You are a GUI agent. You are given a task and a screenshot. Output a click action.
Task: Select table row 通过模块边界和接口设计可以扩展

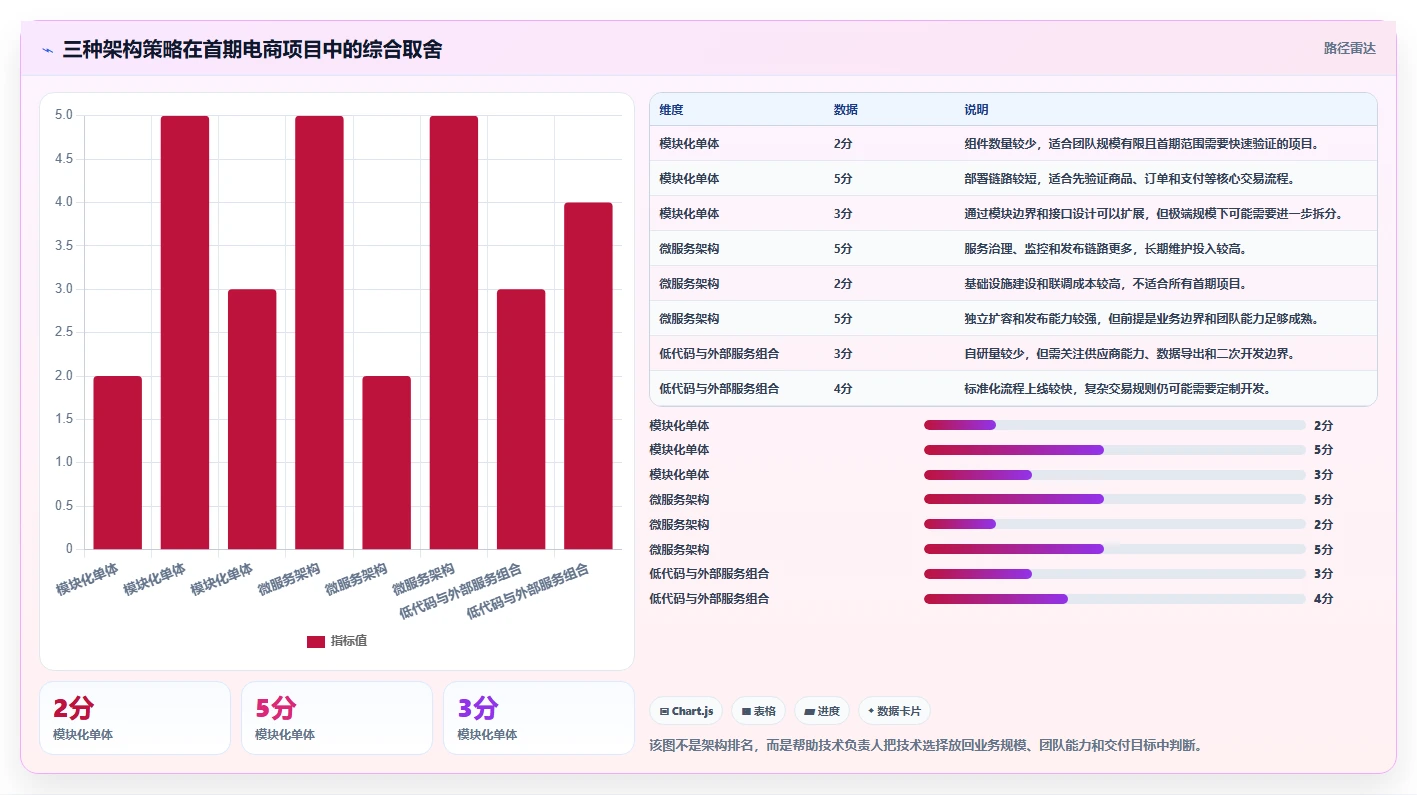pyautogui.click(x=1013, y=214)
